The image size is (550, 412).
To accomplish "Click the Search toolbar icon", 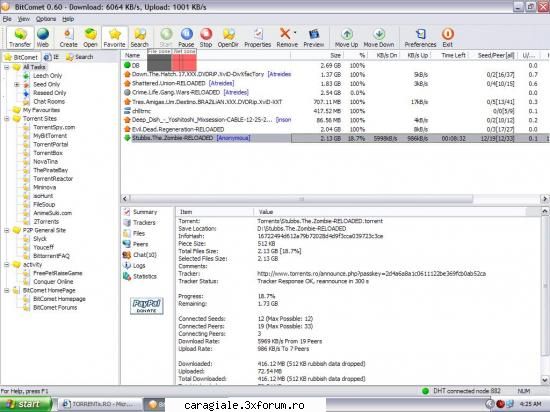I will (140, 37).
